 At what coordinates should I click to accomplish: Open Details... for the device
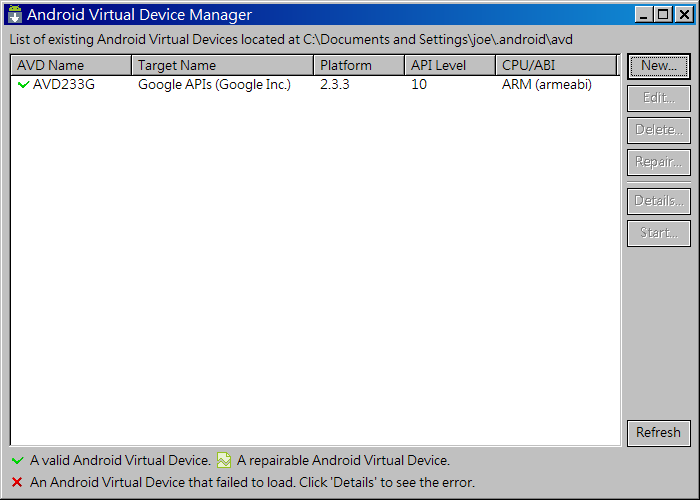tap(658, 201)
